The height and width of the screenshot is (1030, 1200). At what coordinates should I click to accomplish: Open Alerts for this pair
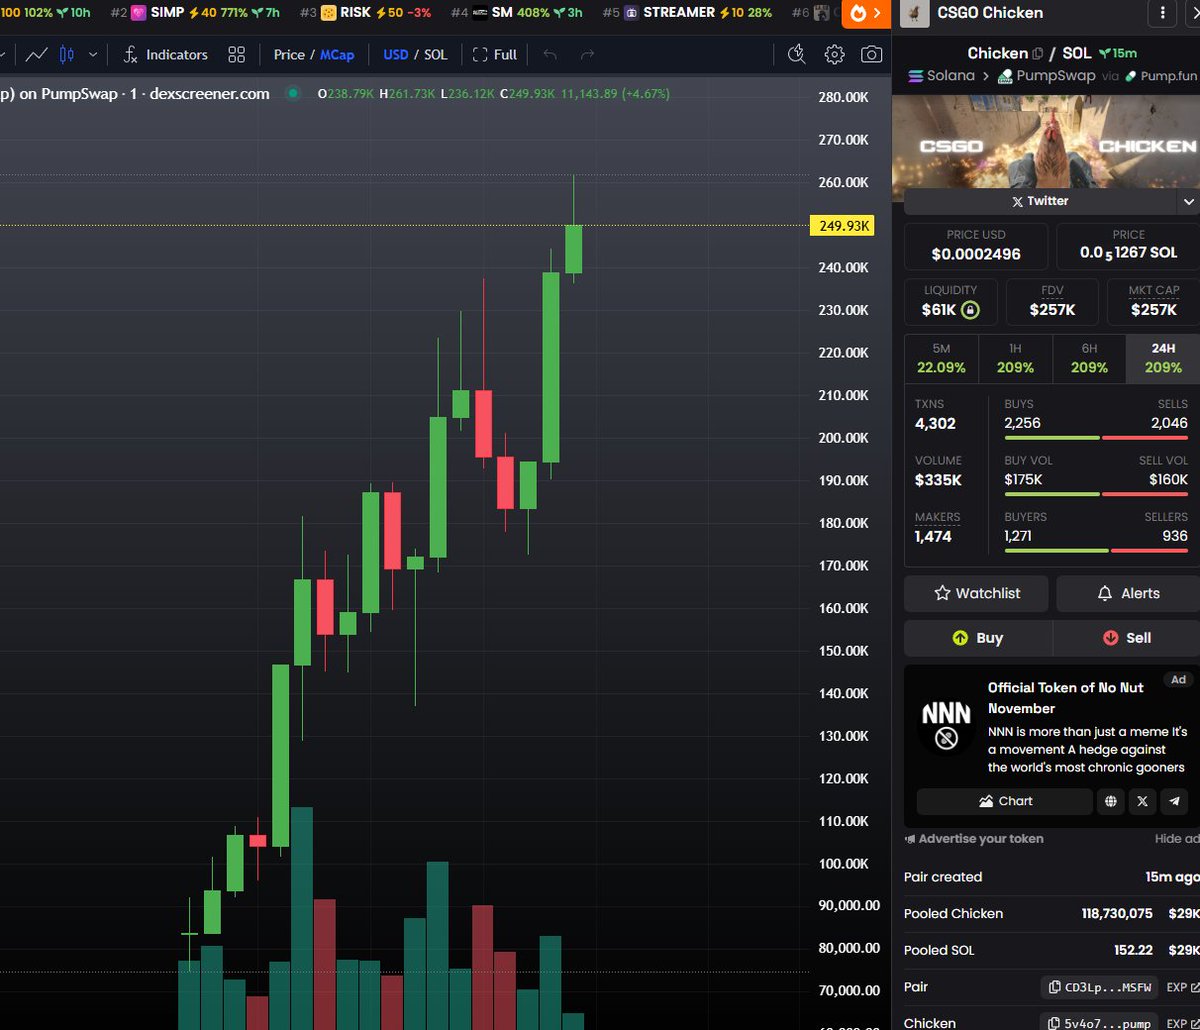click(x=1128, y=593)
